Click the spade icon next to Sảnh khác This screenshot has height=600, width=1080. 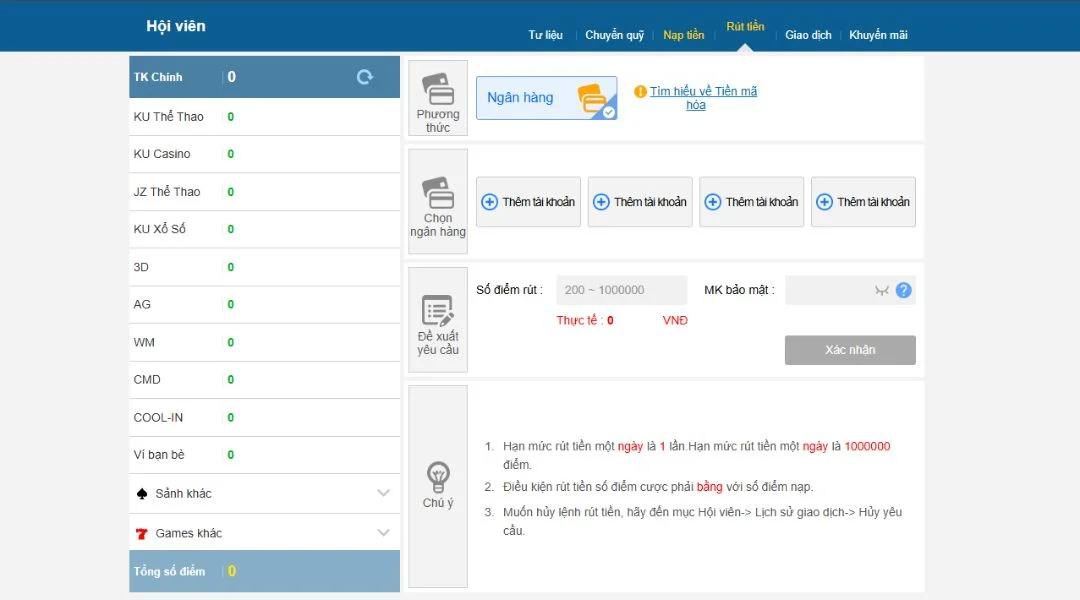(x=142, y=493)
